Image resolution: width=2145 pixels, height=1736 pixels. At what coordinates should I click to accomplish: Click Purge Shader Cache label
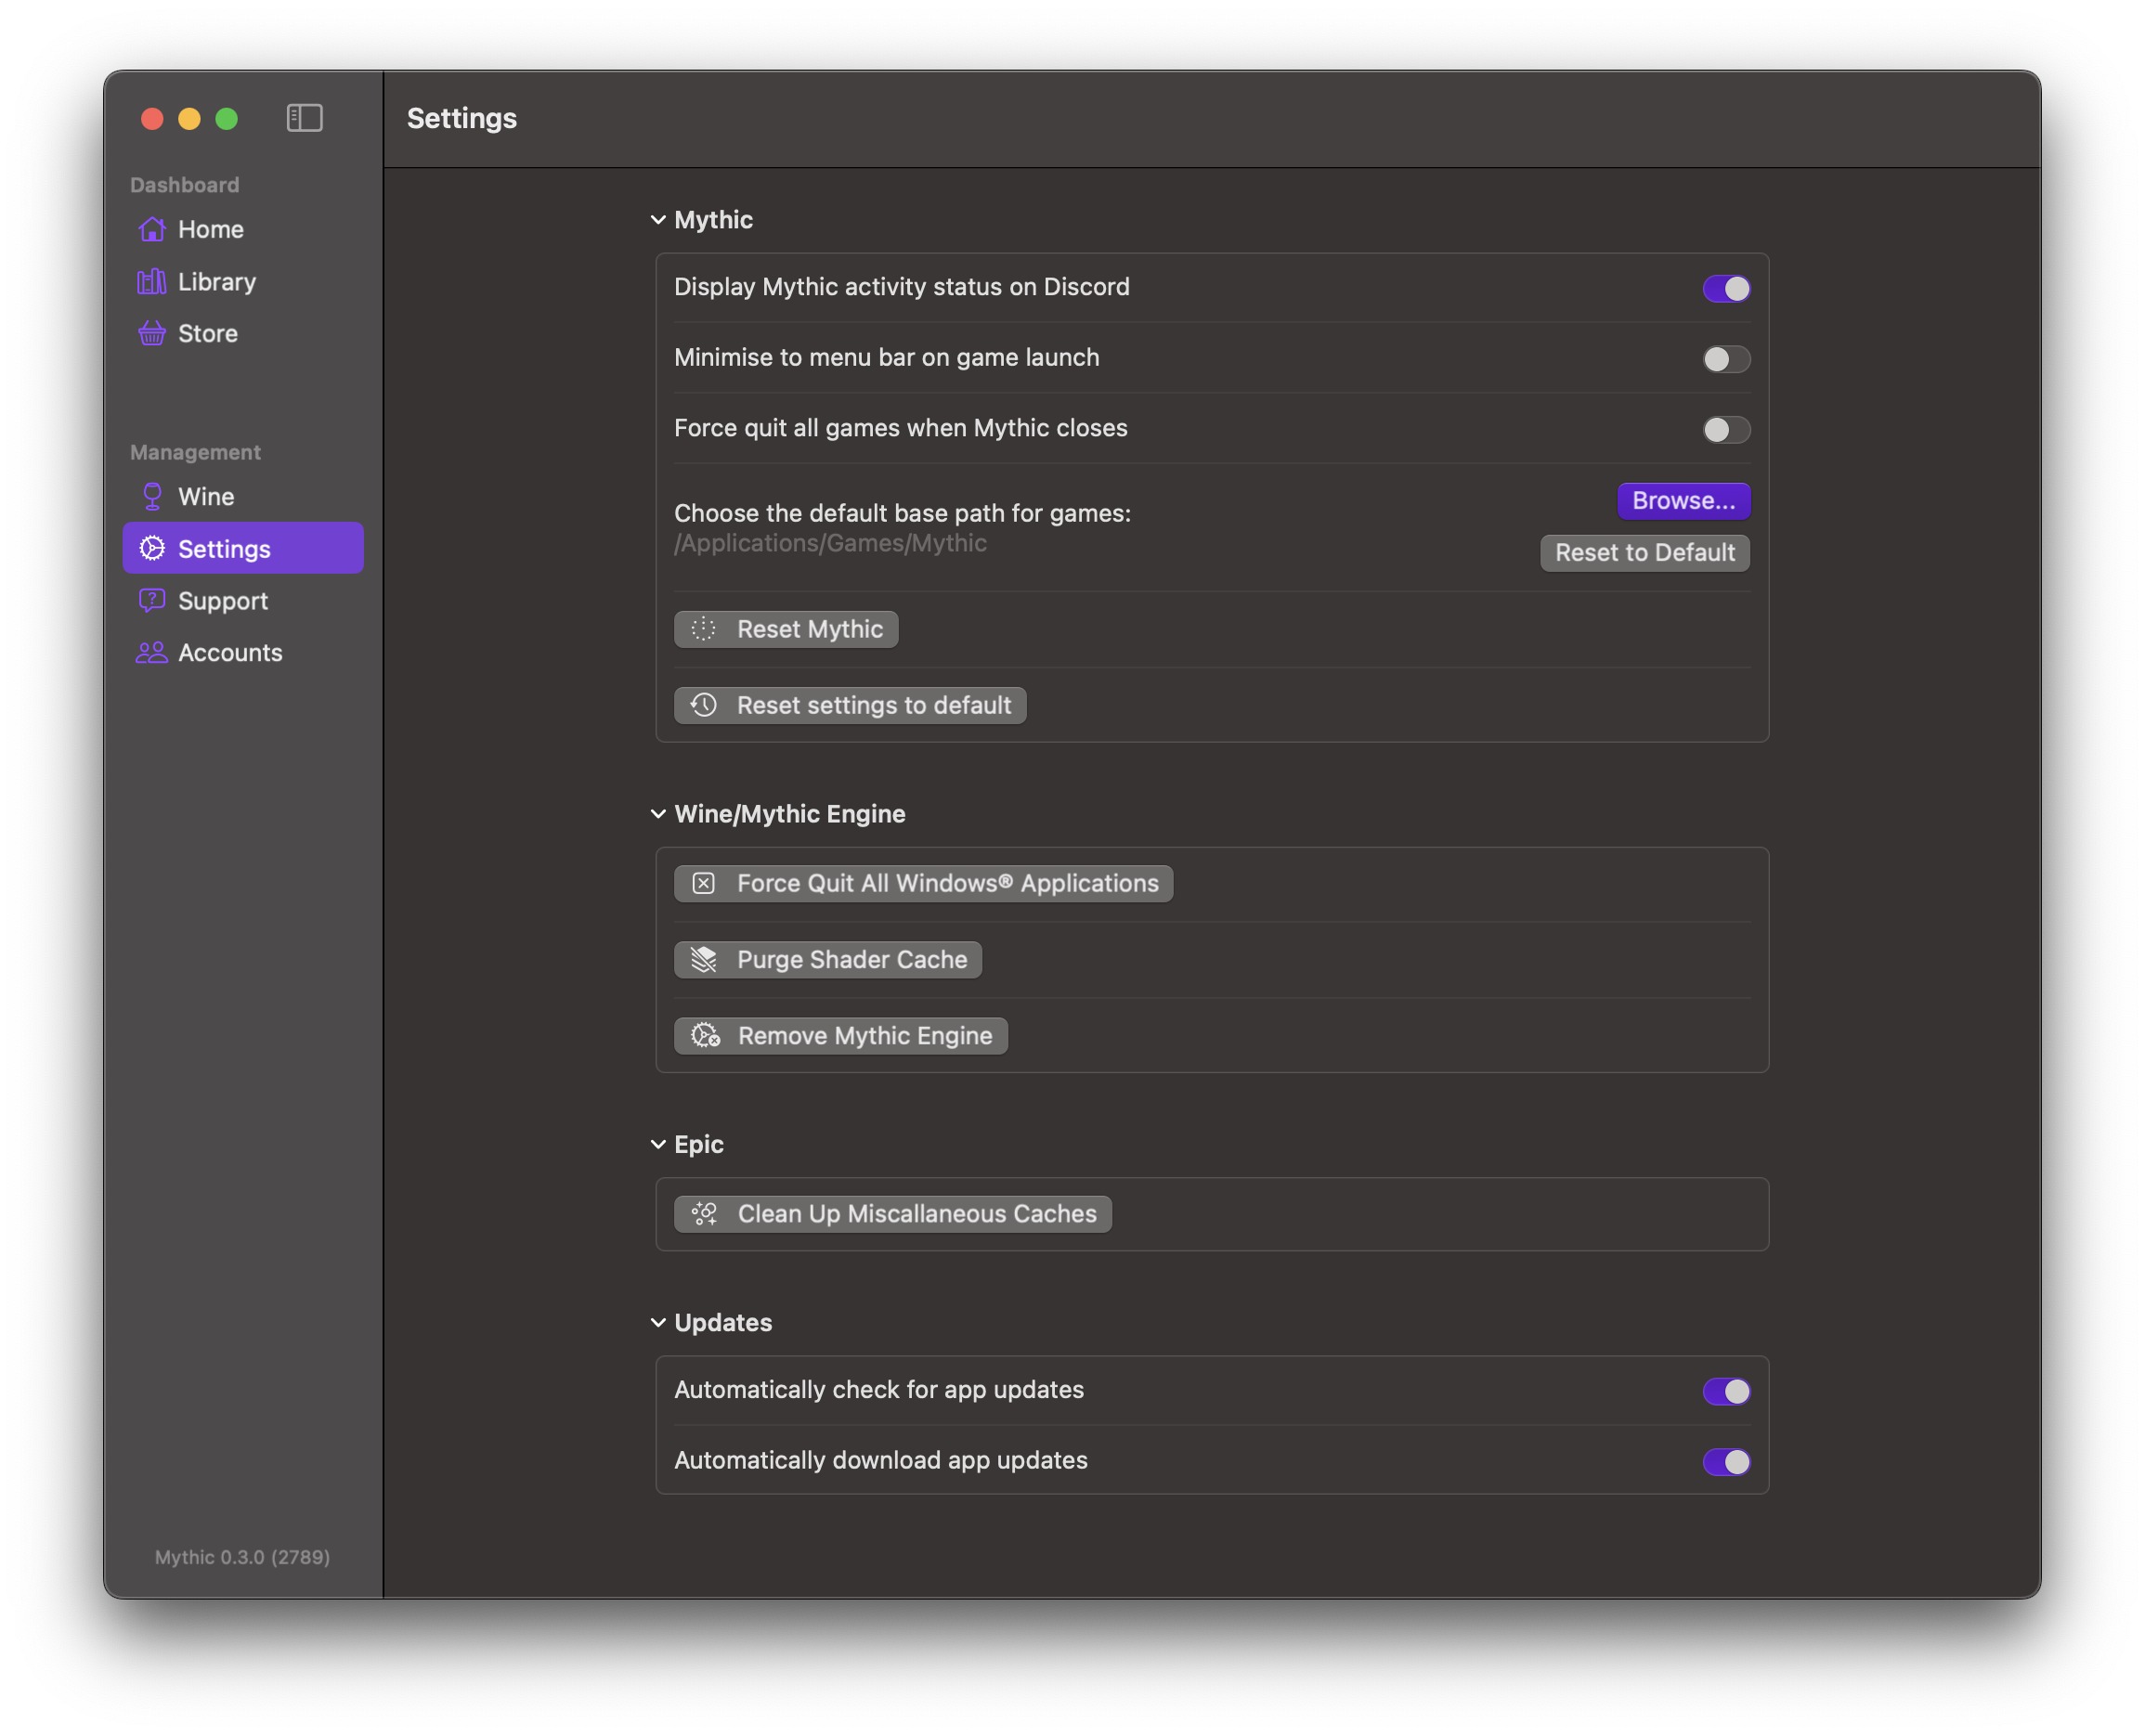tap(852, 959)
